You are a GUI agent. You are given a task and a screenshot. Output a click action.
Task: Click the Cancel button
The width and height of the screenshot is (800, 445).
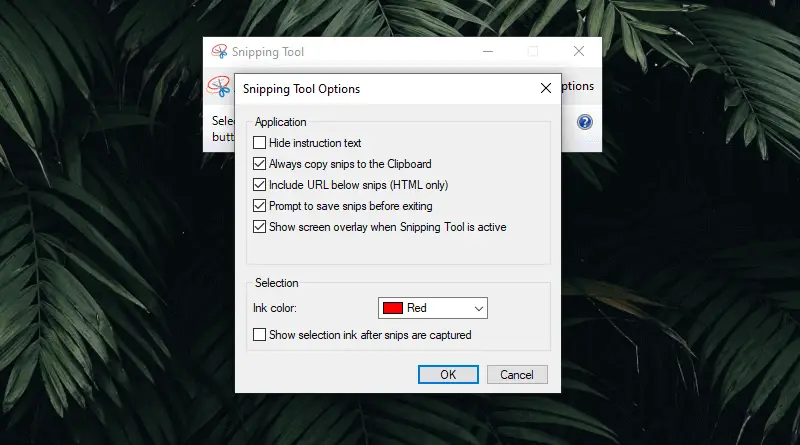click(x=517, y=375)
